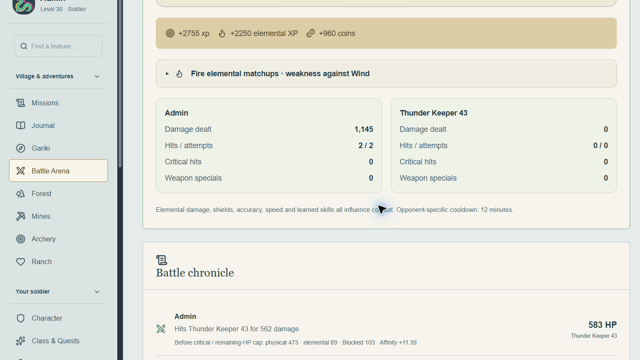Click the 583 HP remaining value
Screen dimensions: 640x360
point(602,325)
